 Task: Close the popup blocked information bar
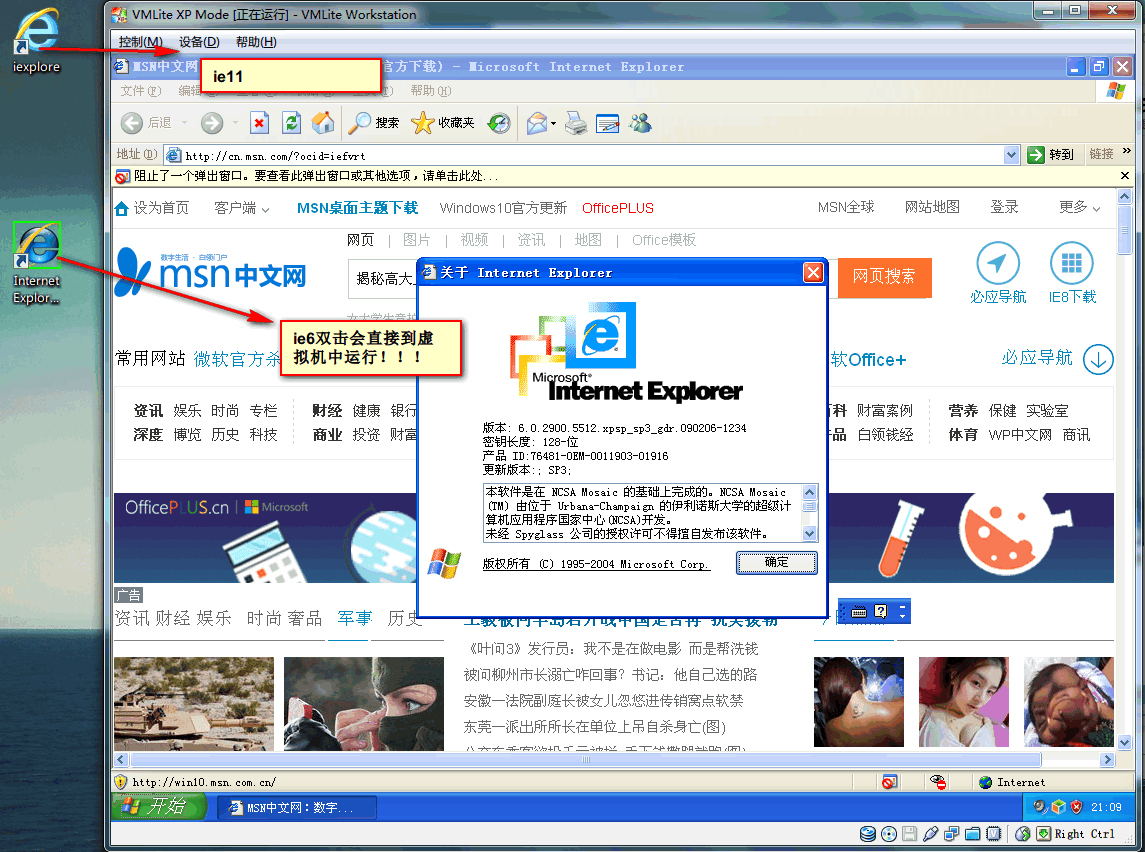[1125, 175]
